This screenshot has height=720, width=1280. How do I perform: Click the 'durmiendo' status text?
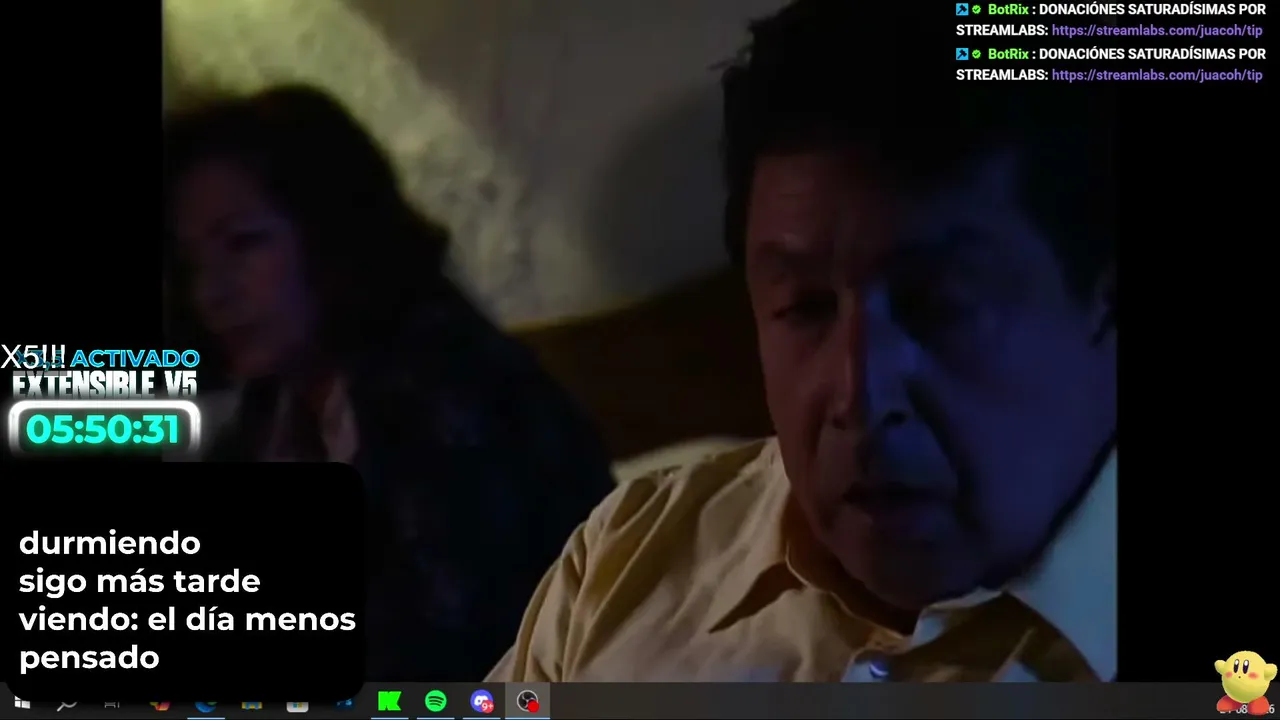(x=110, y=543)
